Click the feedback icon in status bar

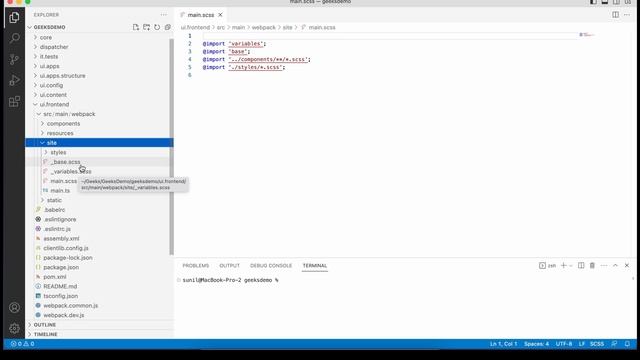click(x=614, y=344)
